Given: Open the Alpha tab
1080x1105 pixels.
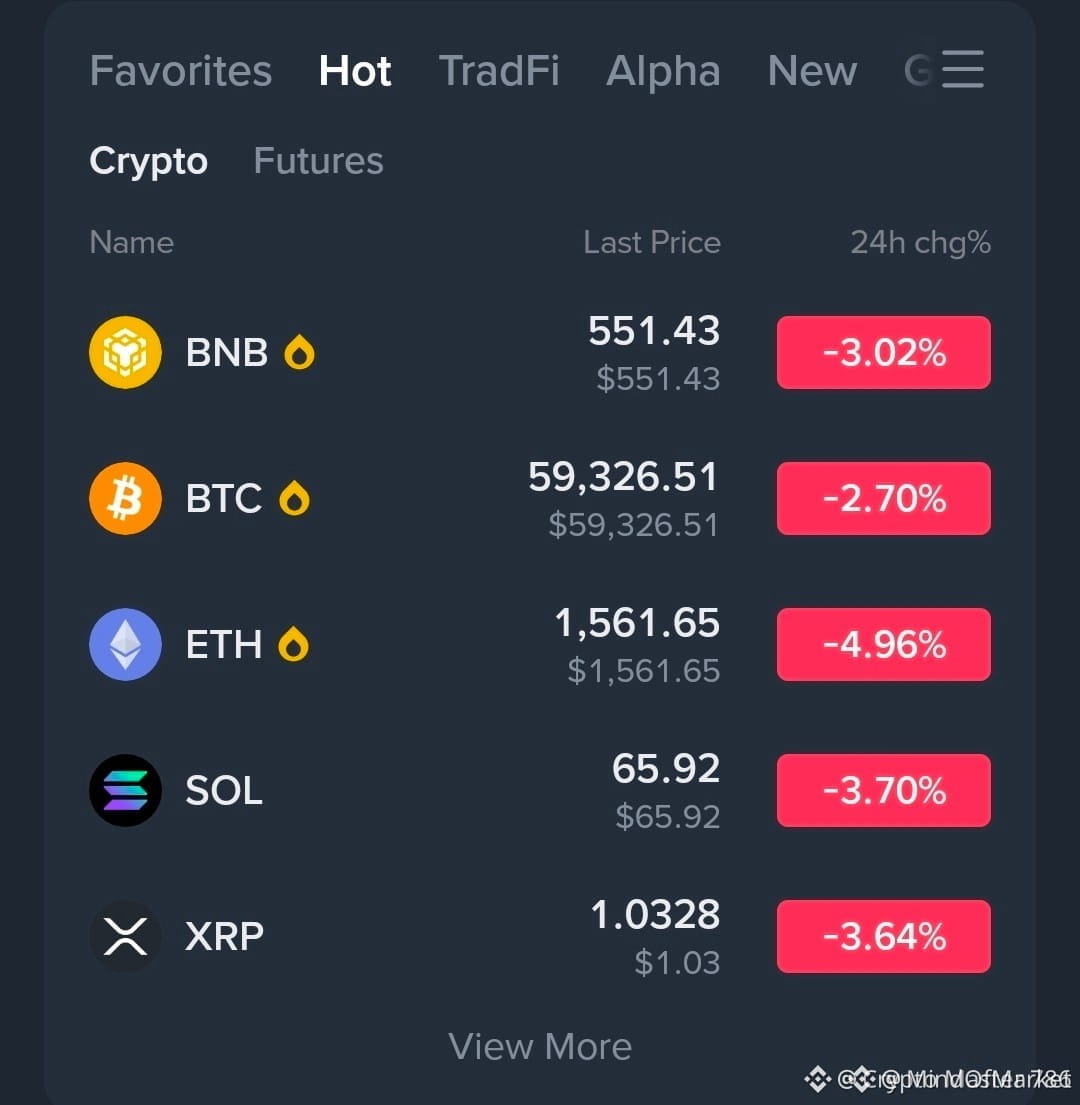Looking at the screenshot, I should pyautogui.click(x=663, y=70).
